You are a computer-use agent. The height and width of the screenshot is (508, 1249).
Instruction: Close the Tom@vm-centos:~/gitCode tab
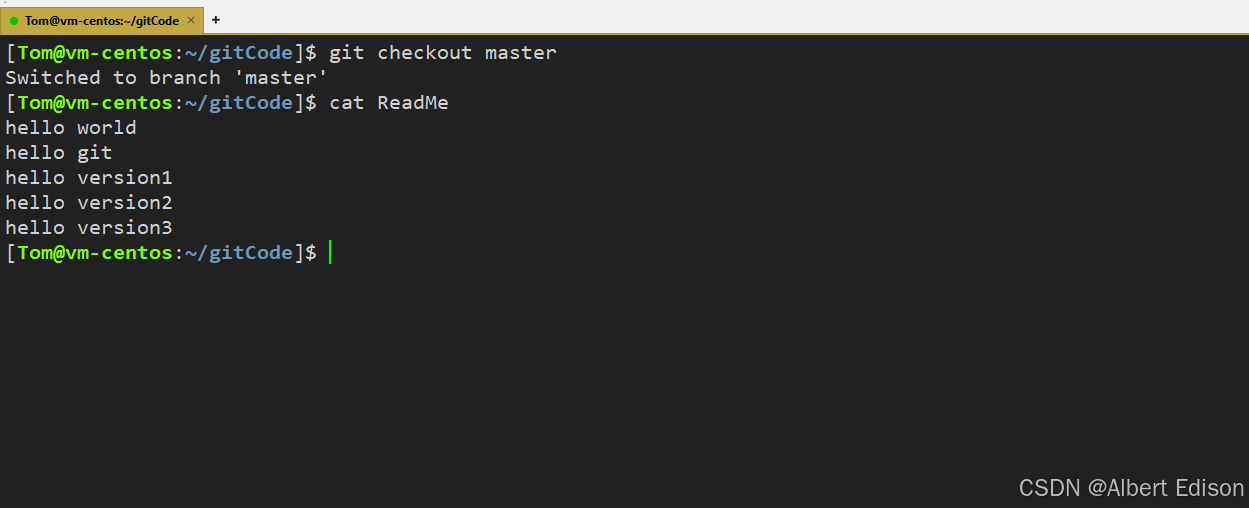point(191,20)
